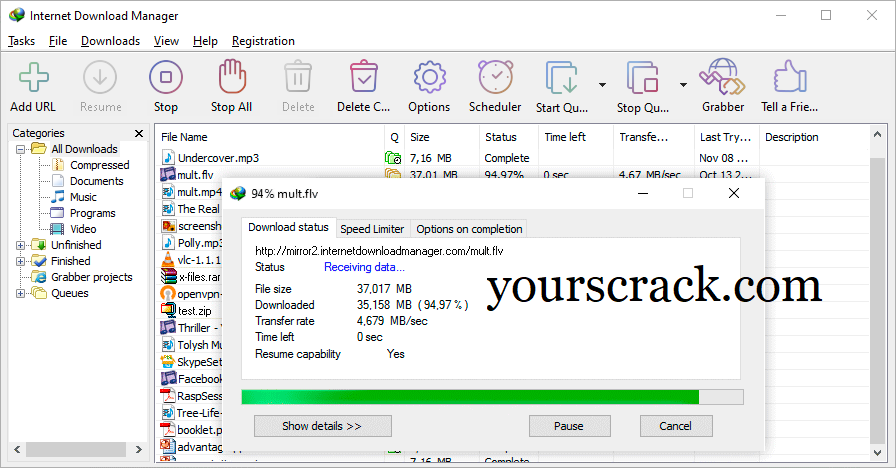The image size is (896, 468).
Task: Open the Help menu
Action: (205, 41)
